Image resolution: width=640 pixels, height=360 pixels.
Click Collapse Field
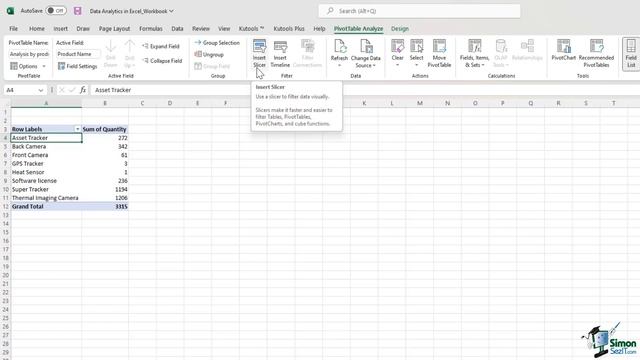[x=162, y=60]
